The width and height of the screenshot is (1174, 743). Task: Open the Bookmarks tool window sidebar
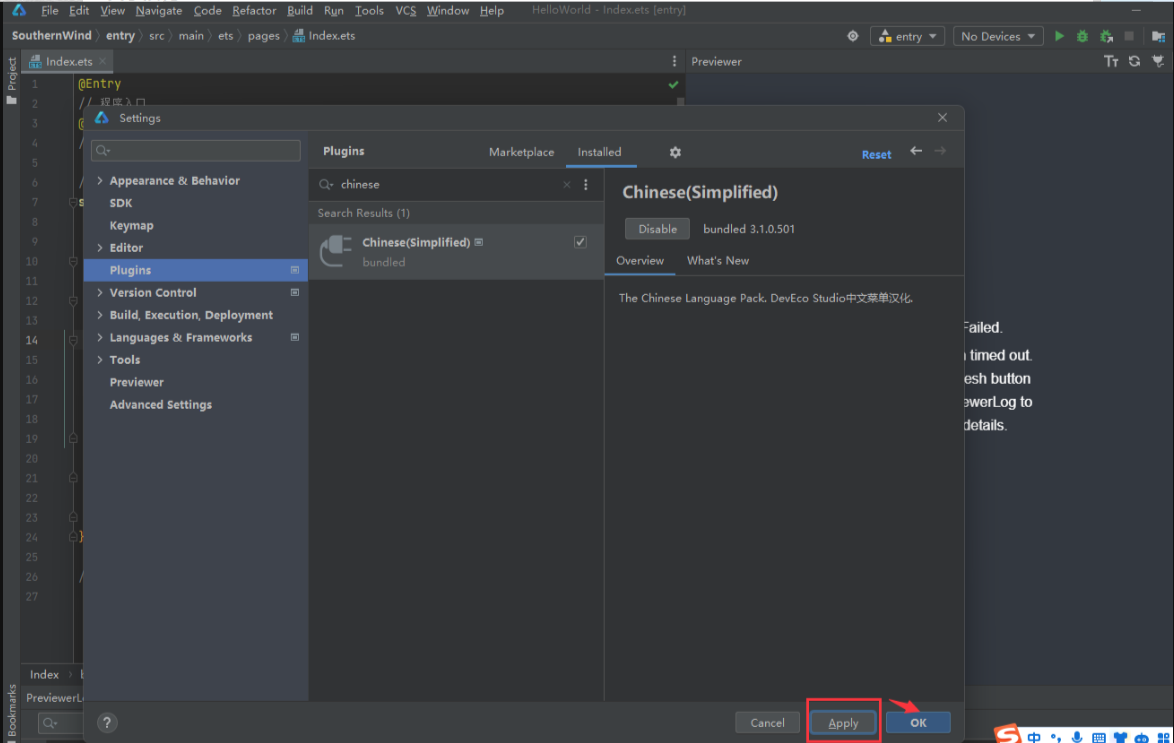(x=11, y=712)
